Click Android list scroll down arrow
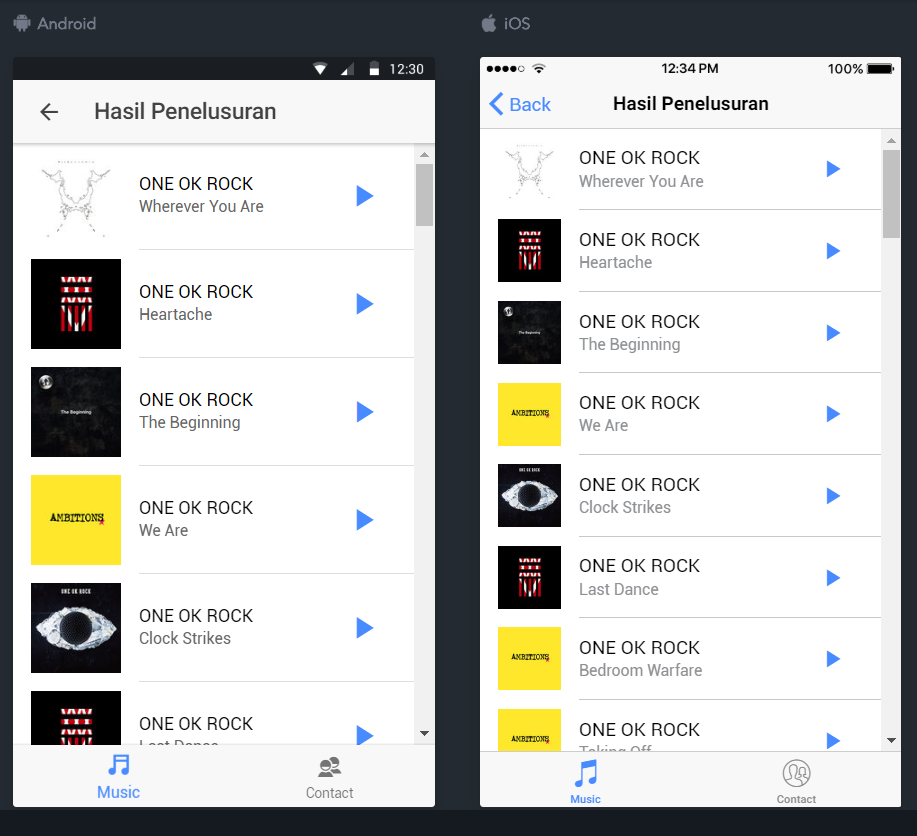 click(x=425, y=734)
